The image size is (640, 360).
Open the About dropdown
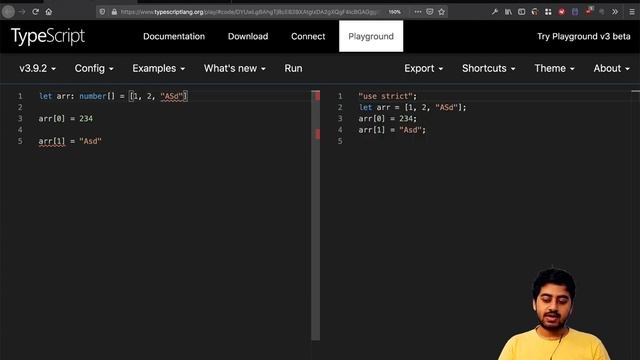(x=611, y=68)
